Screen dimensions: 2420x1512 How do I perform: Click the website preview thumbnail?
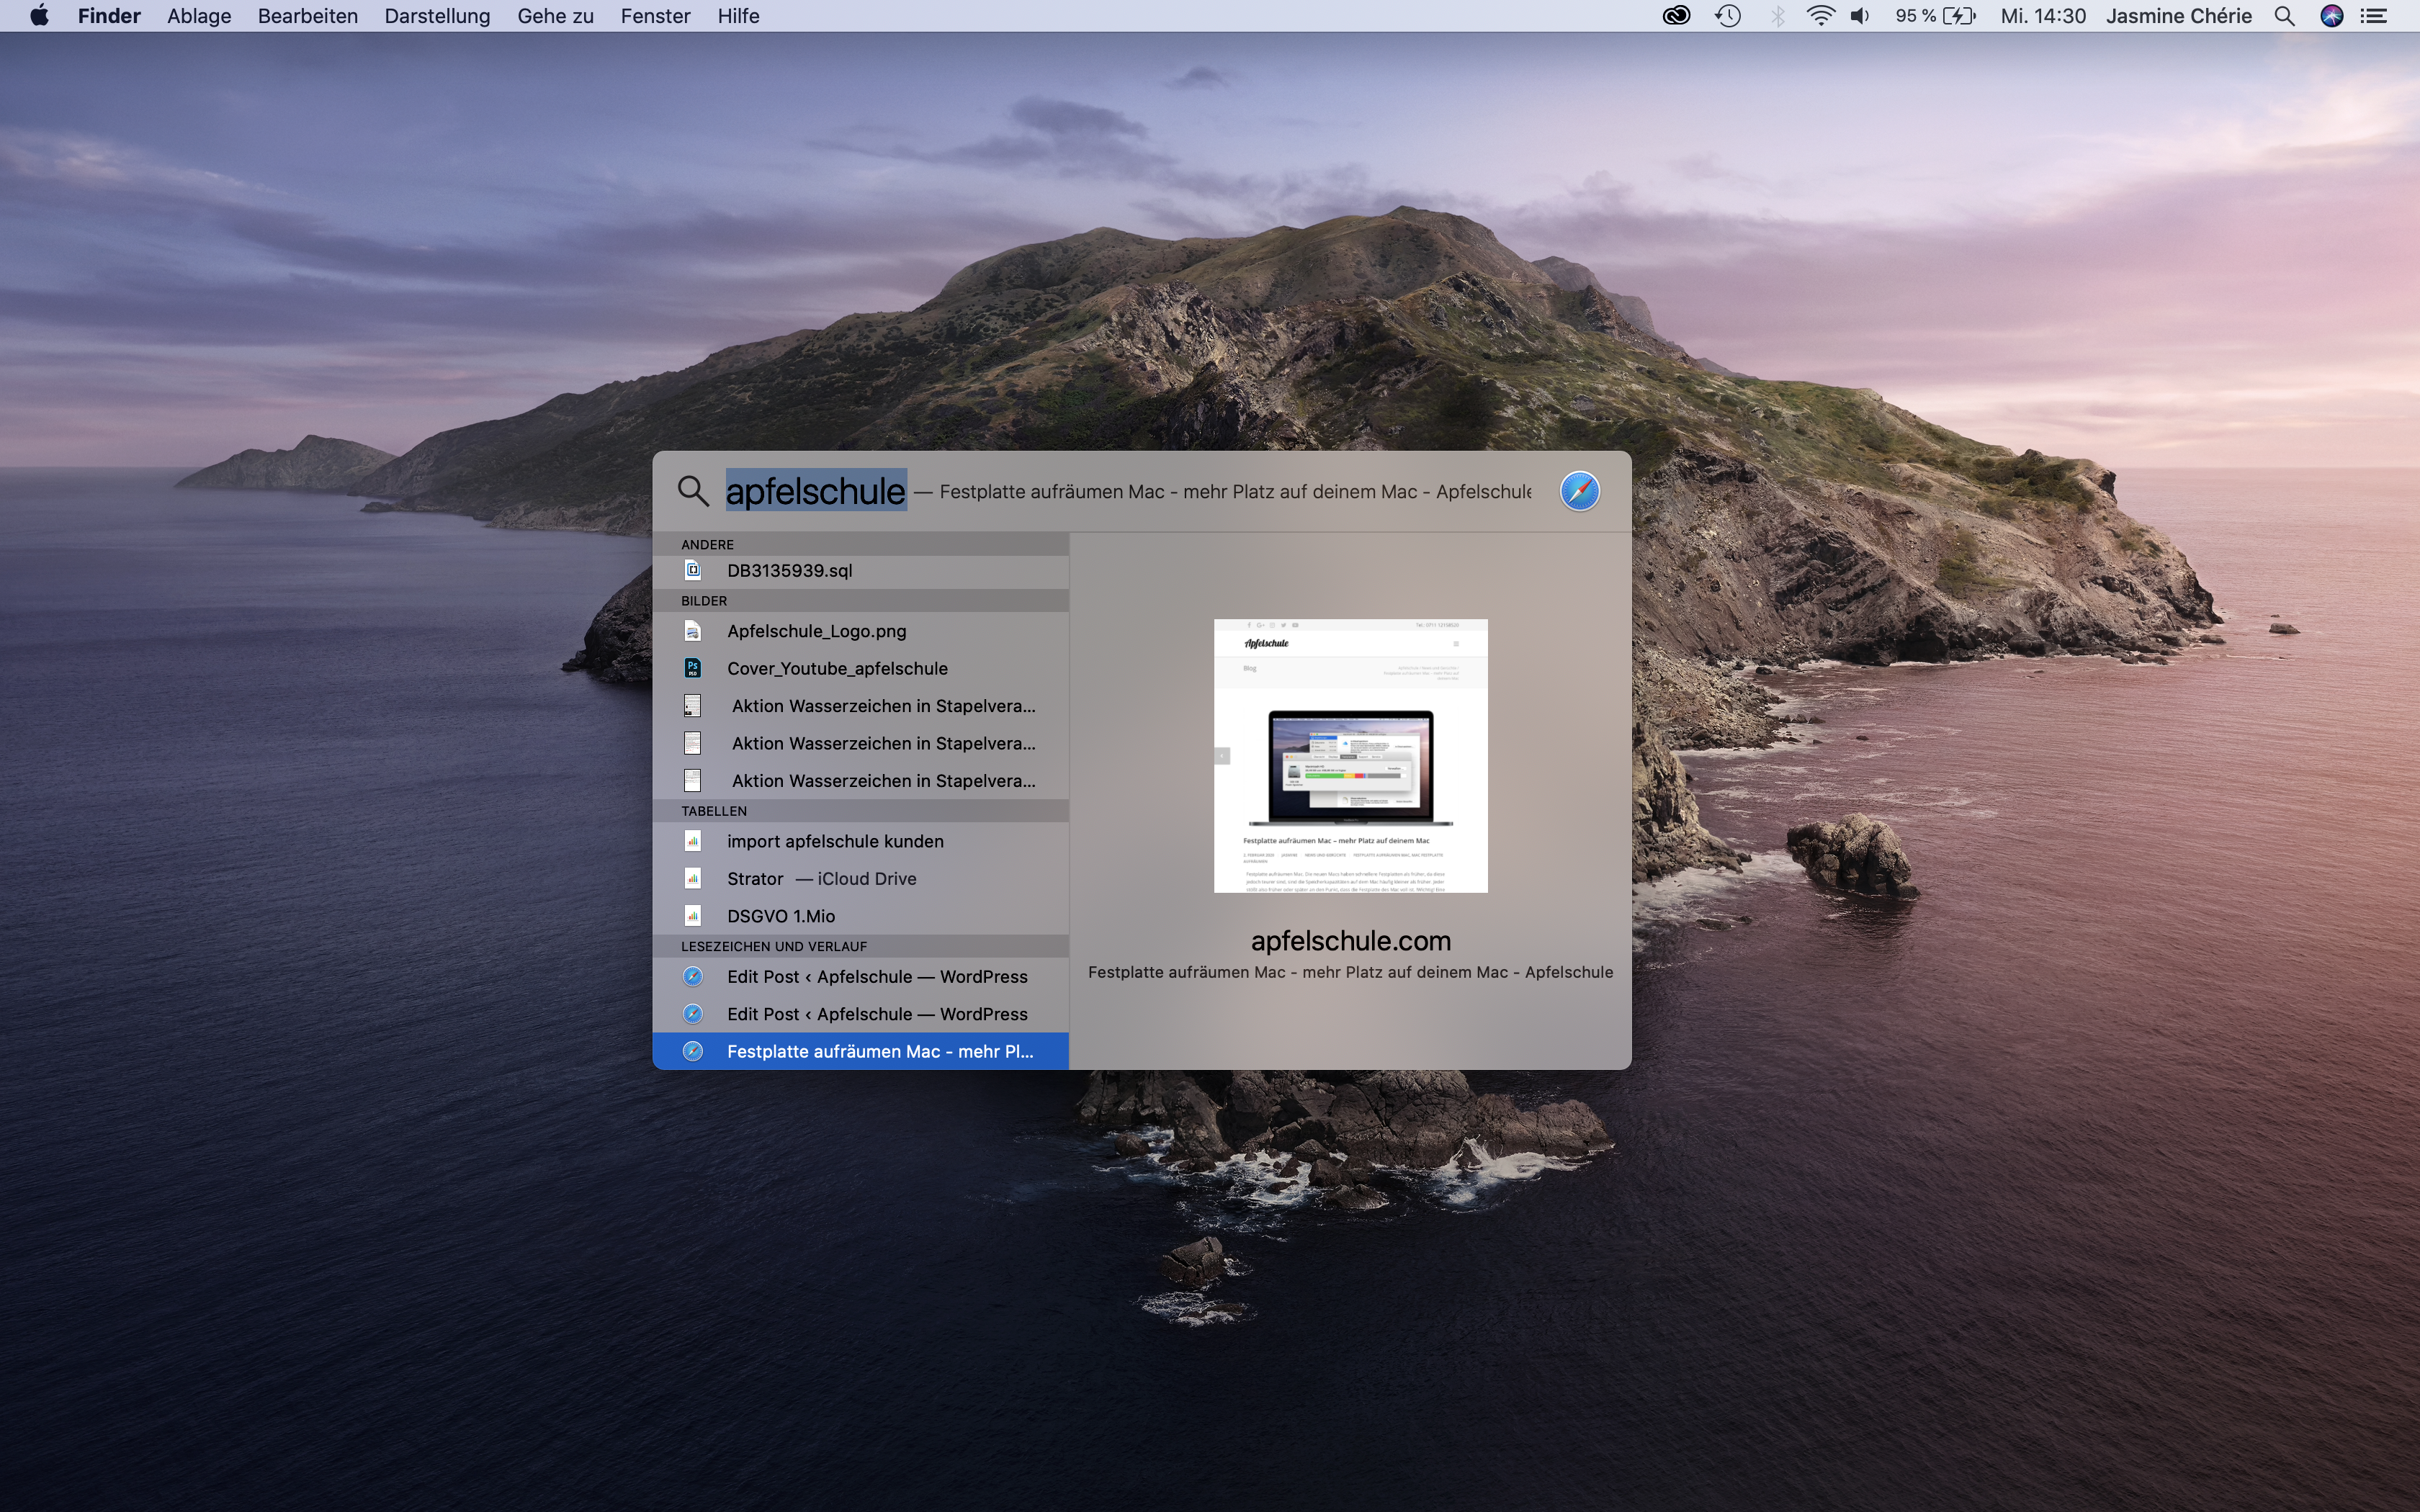point(1351,756)
